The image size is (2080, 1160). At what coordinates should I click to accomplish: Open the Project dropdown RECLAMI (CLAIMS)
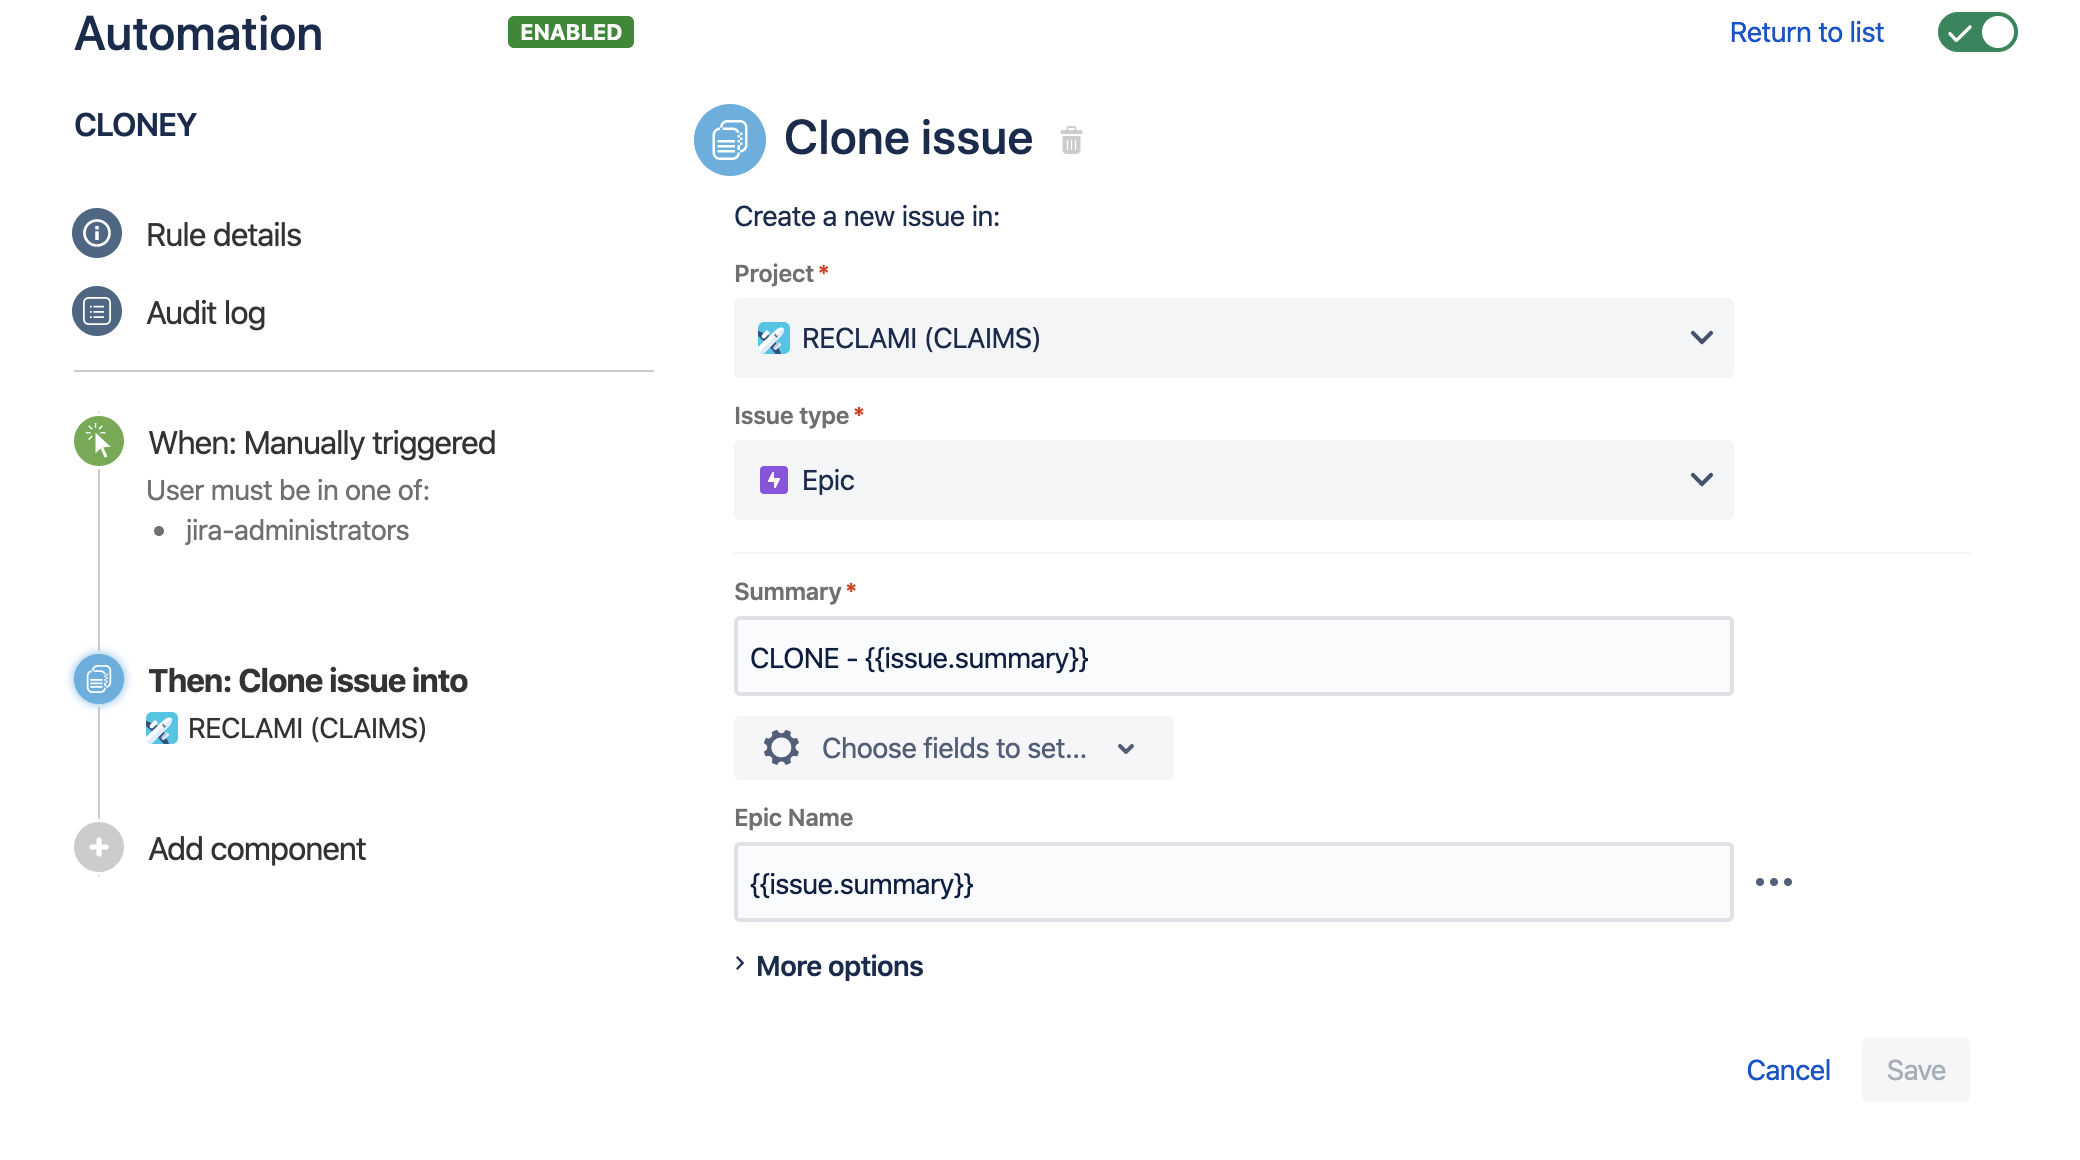(1233, 338)
